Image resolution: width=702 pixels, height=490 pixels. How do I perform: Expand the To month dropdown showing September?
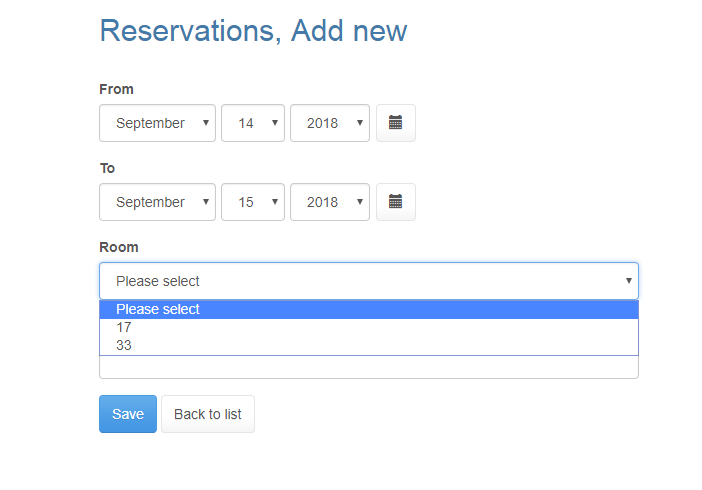tap(157, 202)
